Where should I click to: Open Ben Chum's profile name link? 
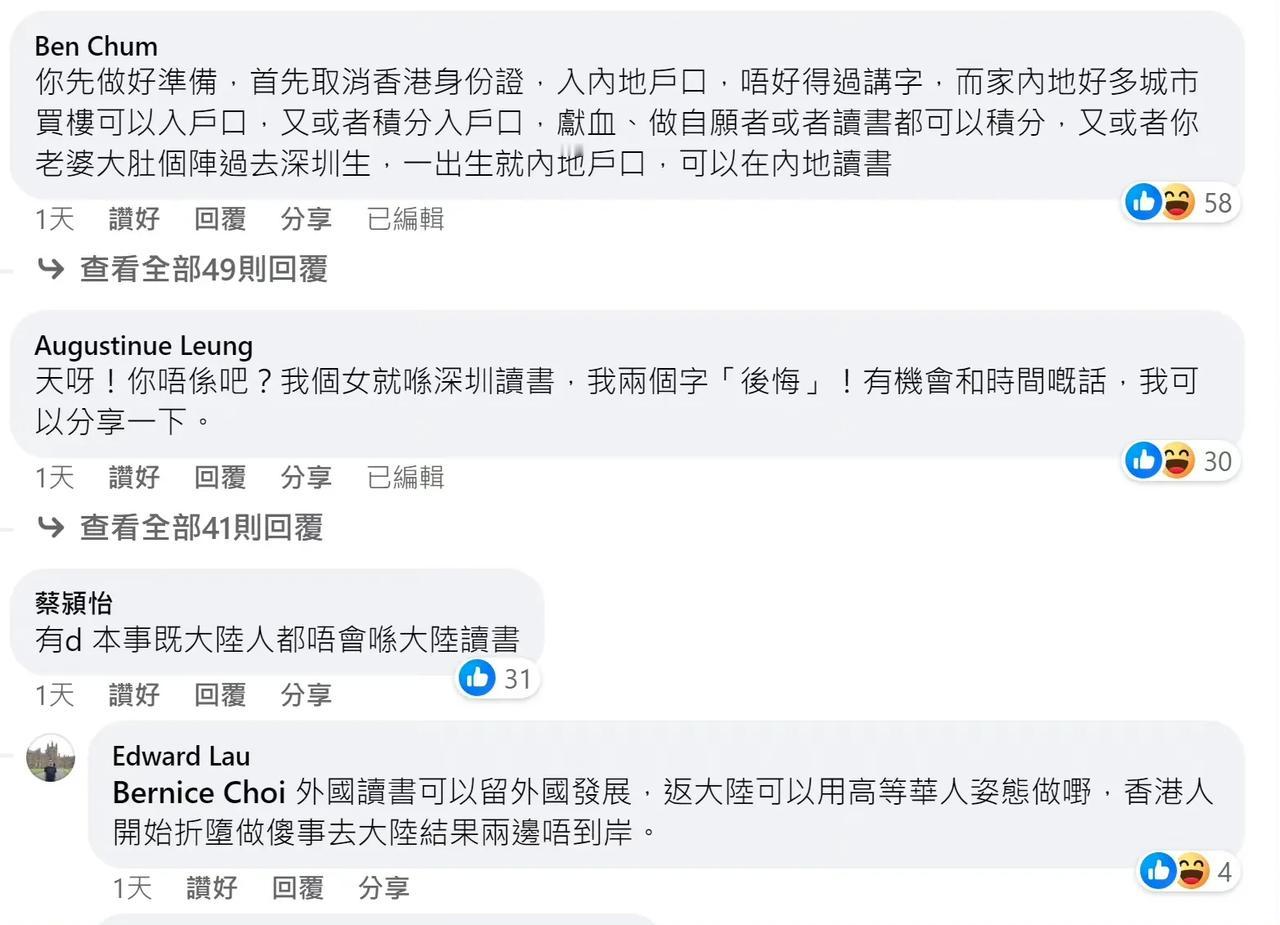(x=96, y=46)
